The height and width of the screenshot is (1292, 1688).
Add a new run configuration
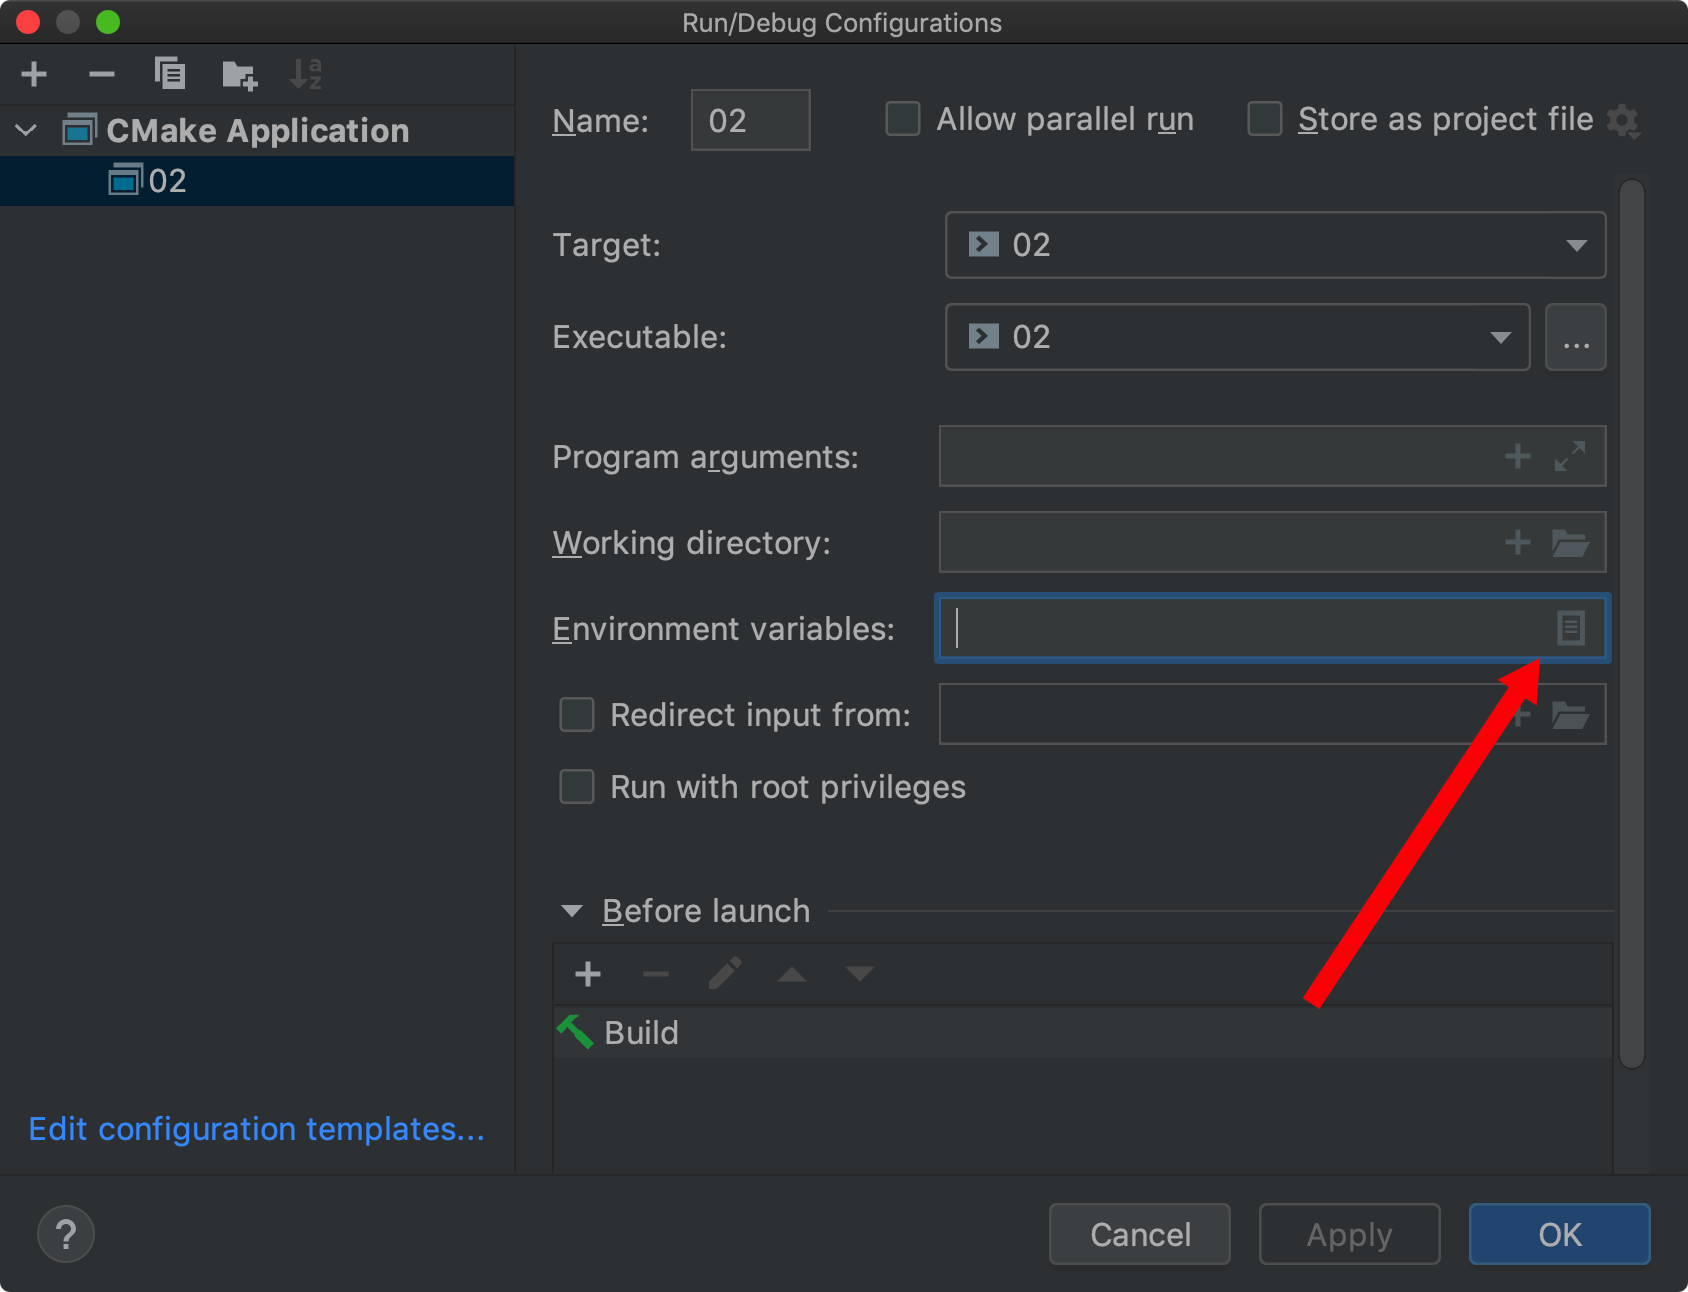click(33, 73)
